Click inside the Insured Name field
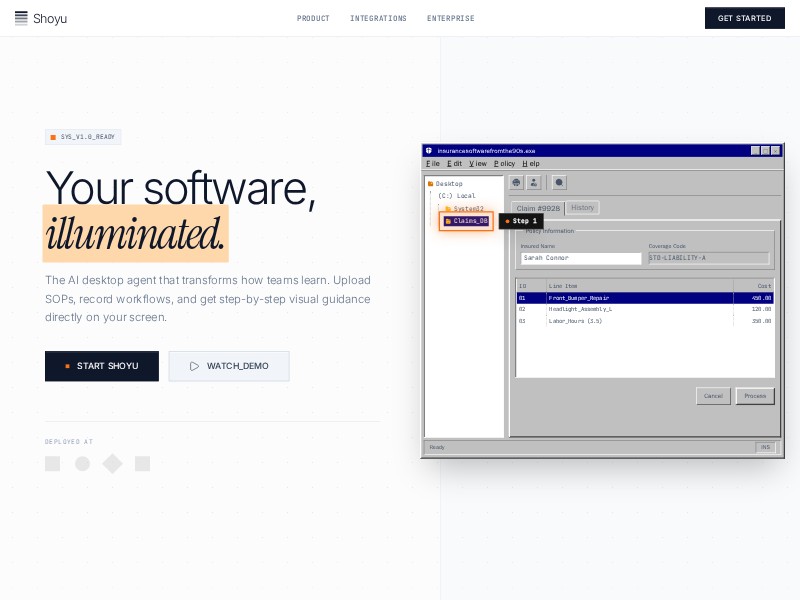 tap(580, 258)
